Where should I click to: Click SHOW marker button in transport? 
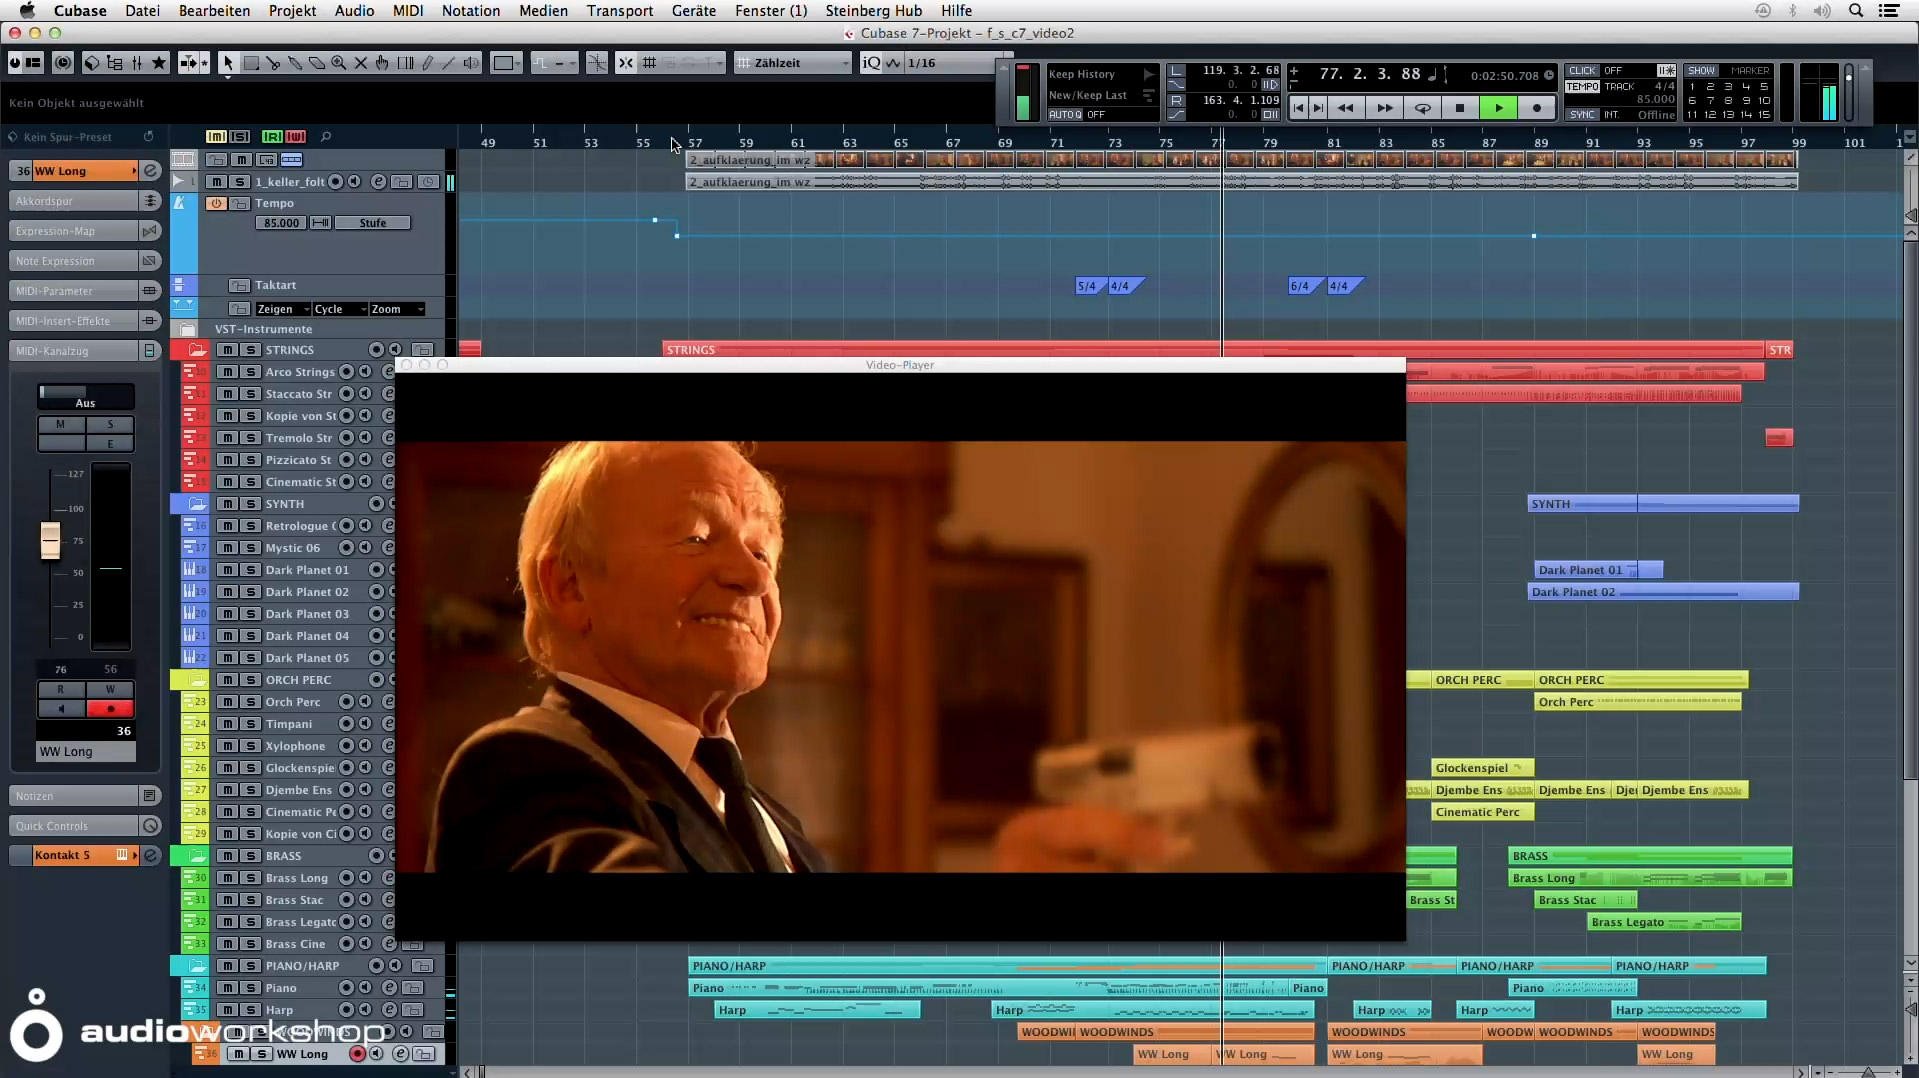pyautogui.click(x=1701, y=70)
